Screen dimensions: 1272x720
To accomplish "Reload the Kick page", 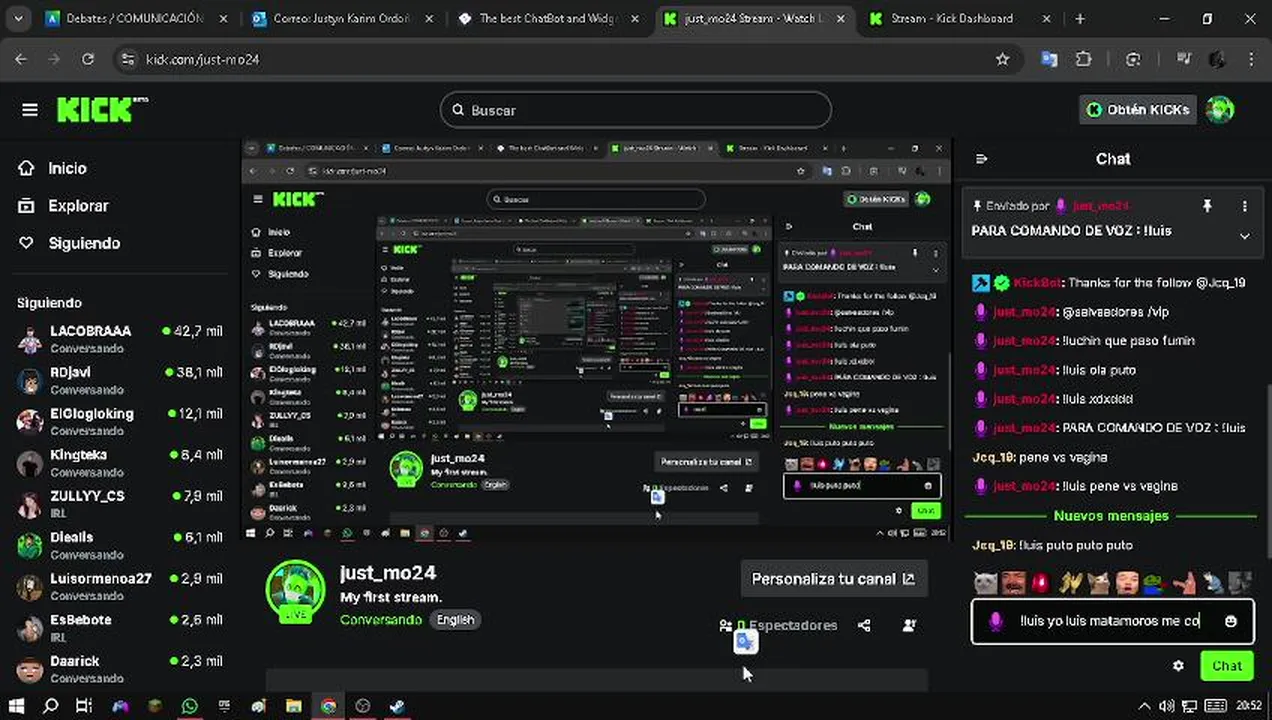I will (88, 59).
